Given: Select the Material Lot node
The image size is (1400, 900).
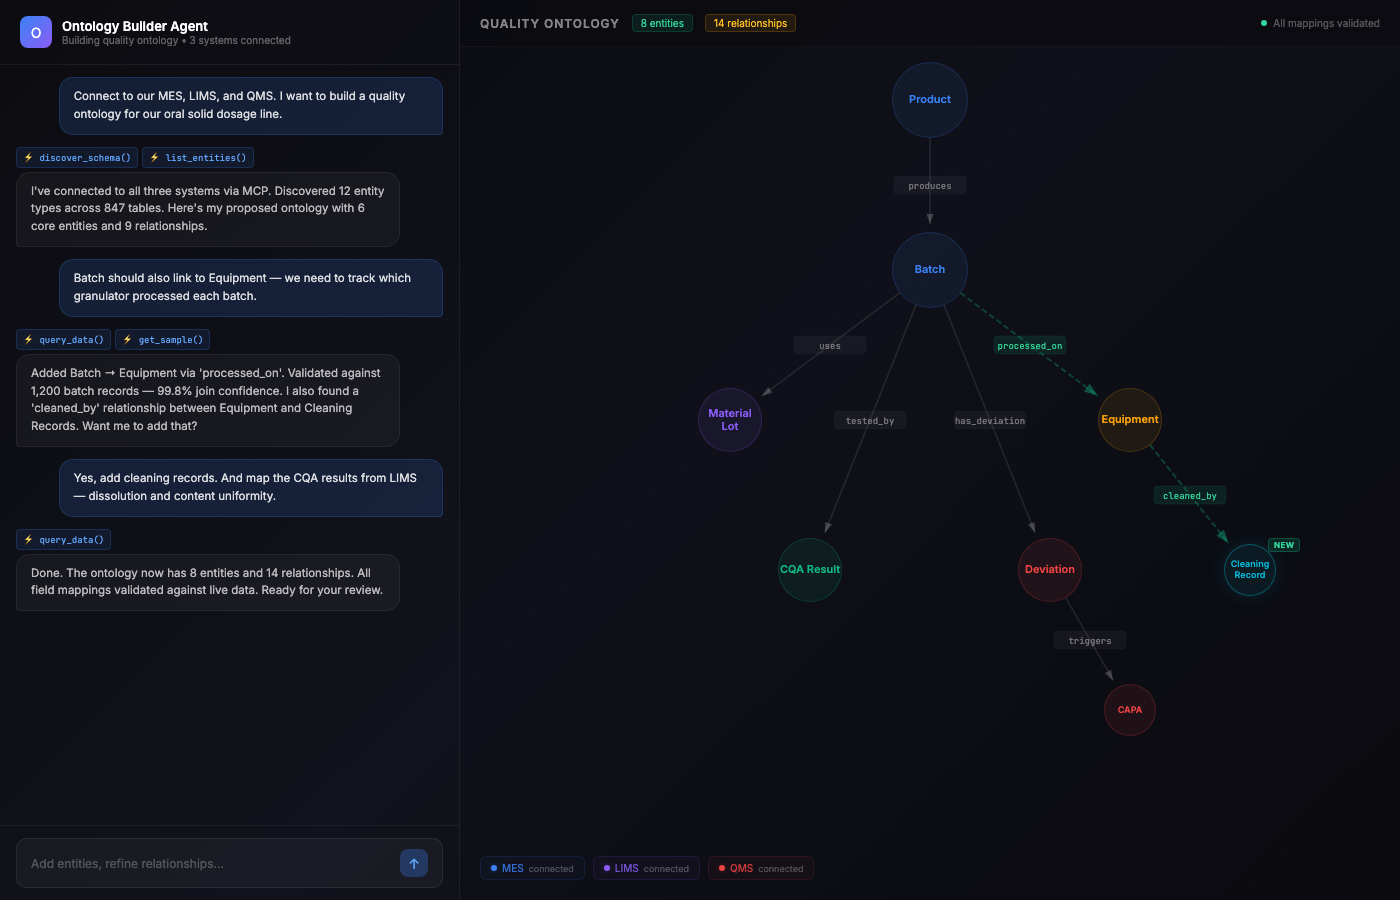Looking at the screenshot, I should pos(730,420).
